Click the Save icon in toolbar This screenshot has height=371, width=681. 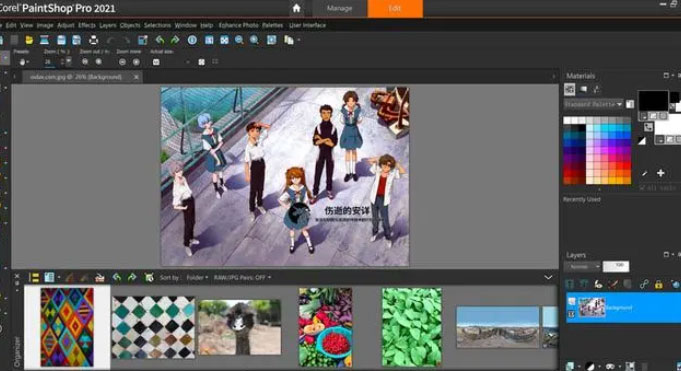pos(61,40)
